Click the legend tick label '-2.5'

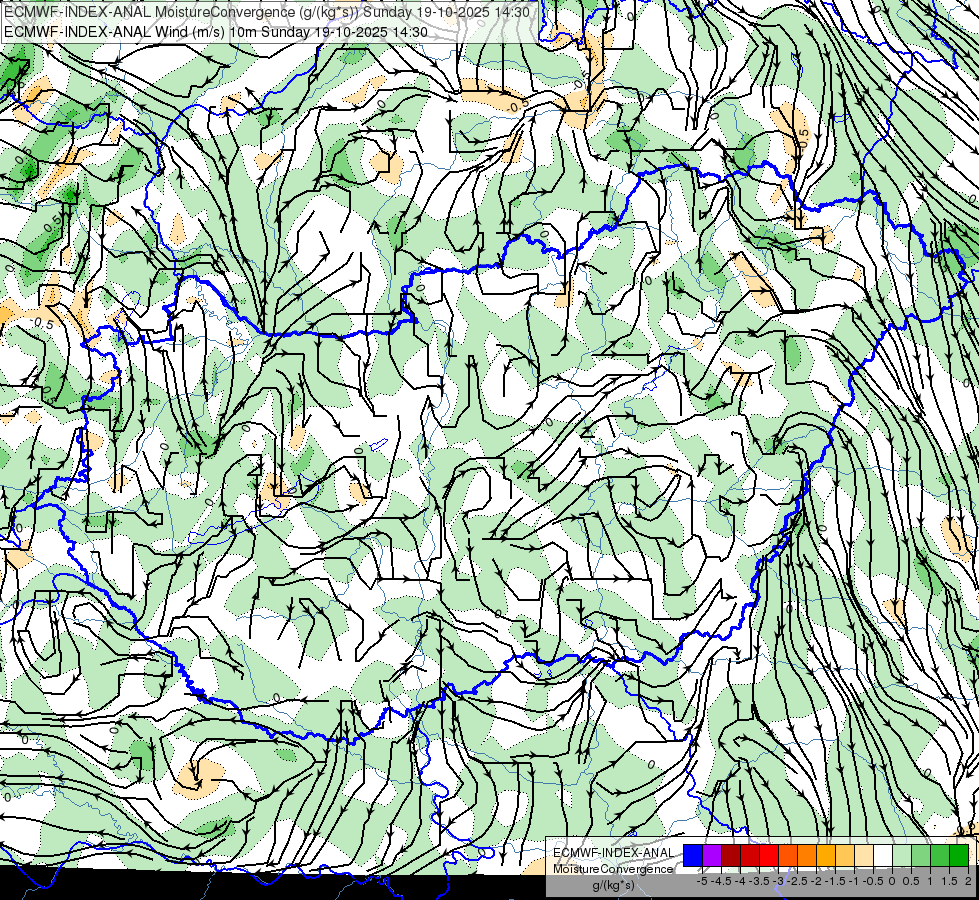pyautogui.click(x=797, y=881)
